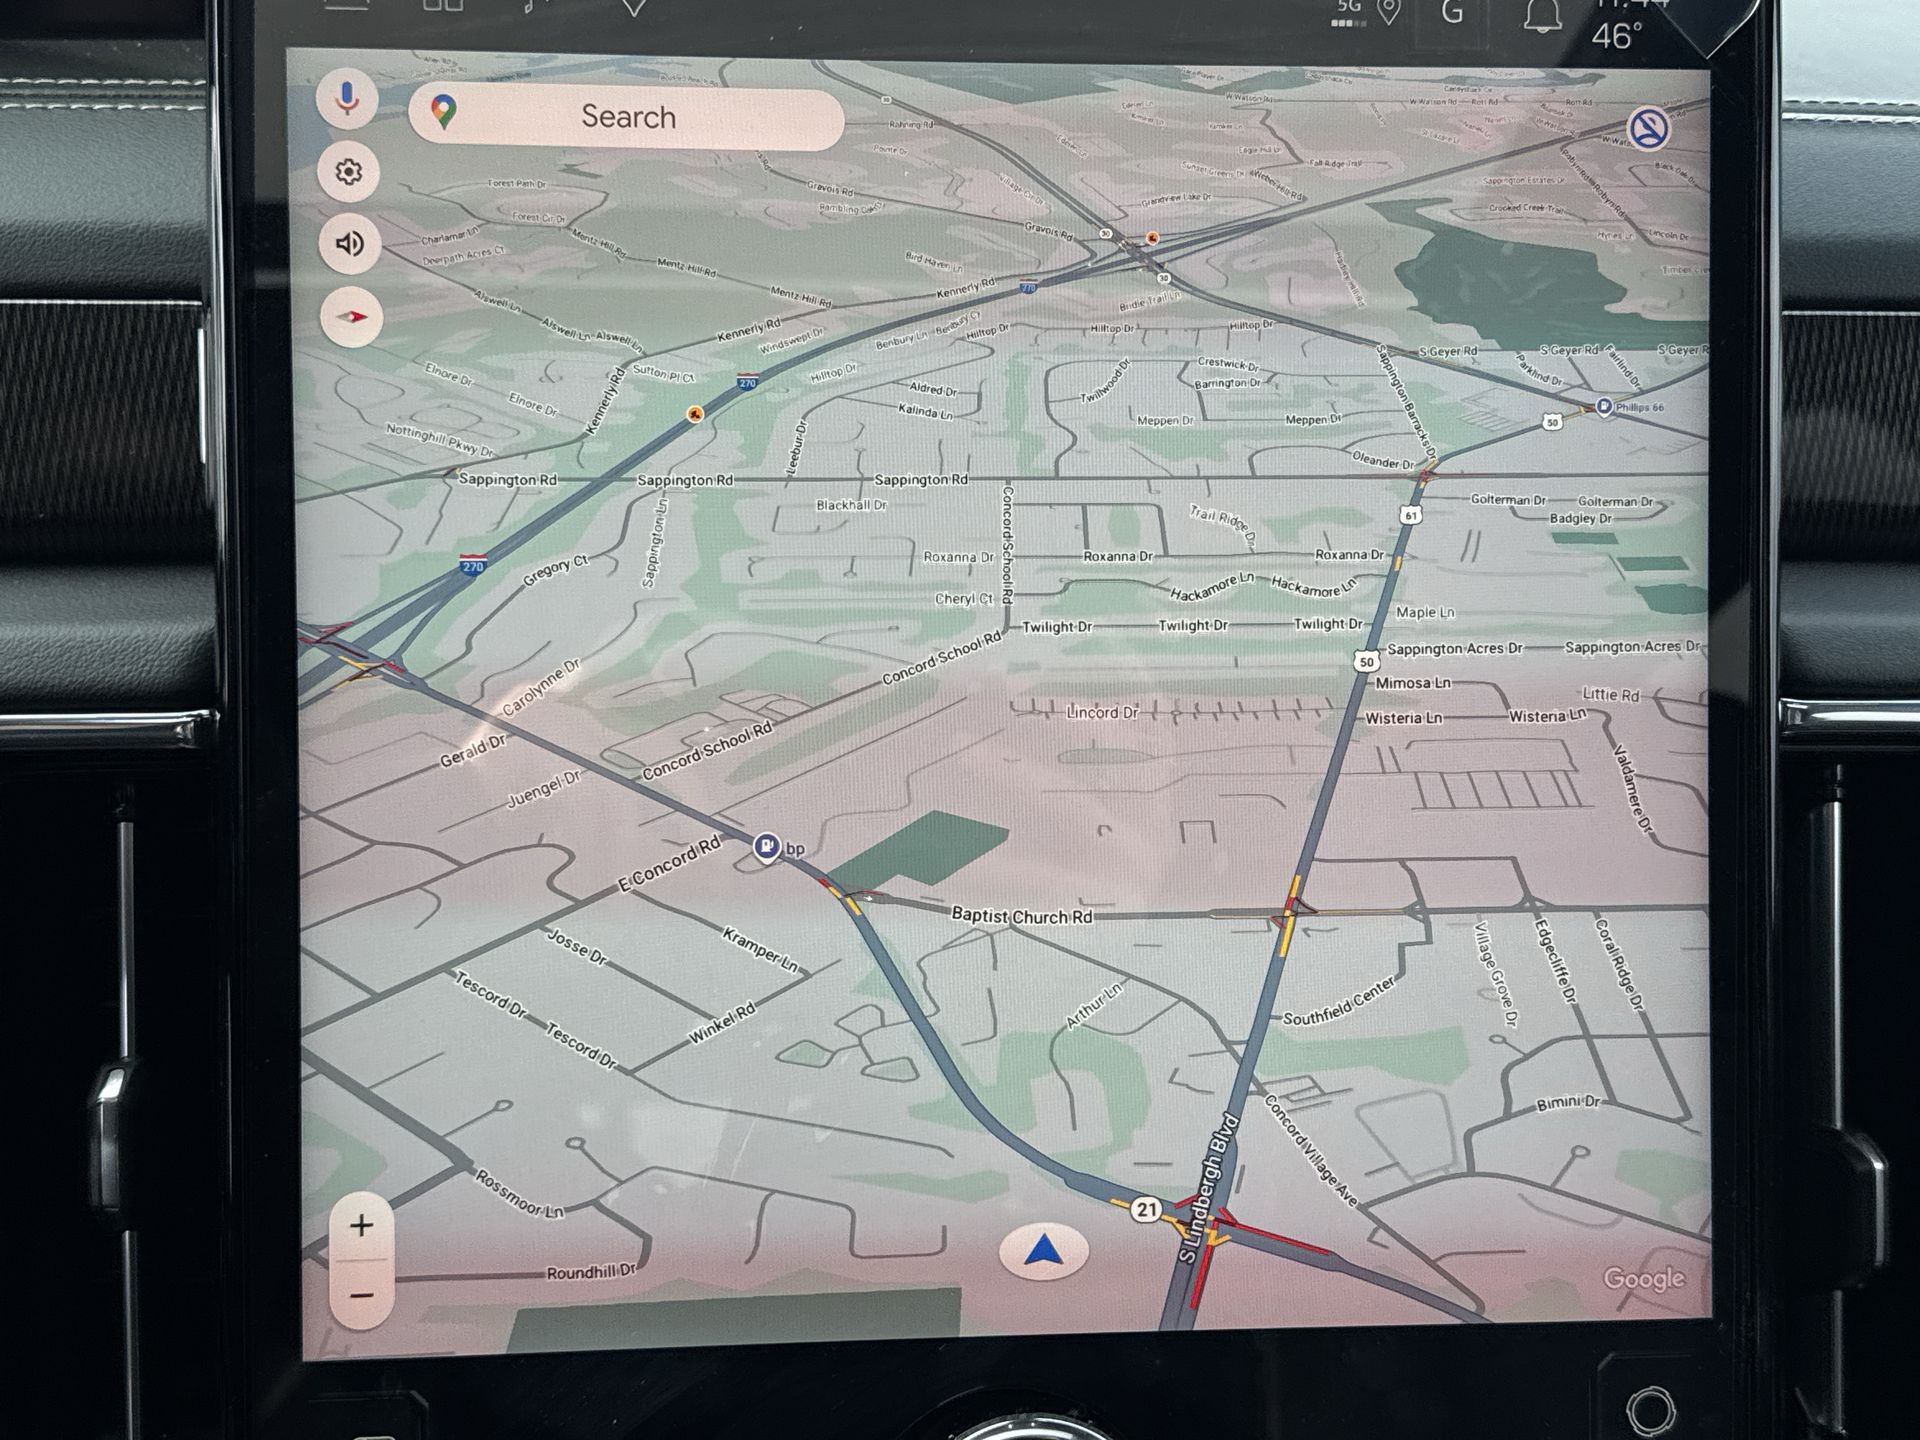Select the bp gas station marker
This screenshot has height=1440, width=1920.
767,847
